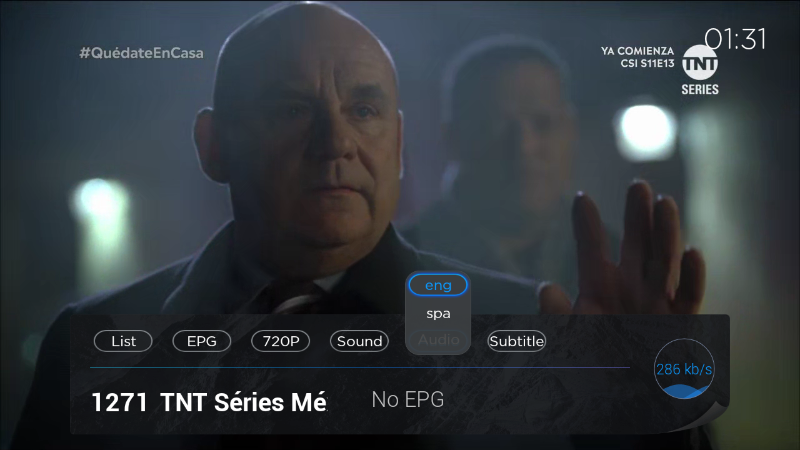This screenshot has width=800, height=450.
Task: Click the channel number 1271
Action: [x=119, y=402]
